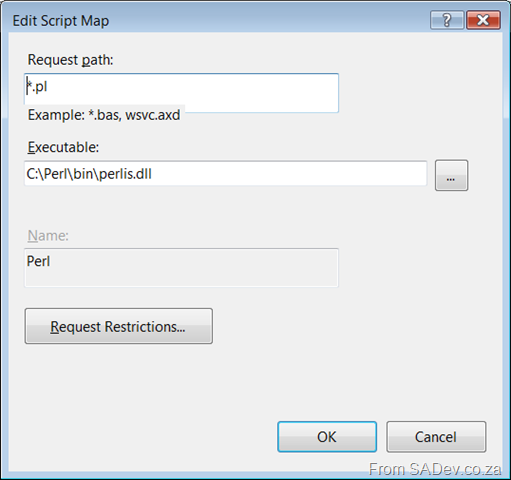Click the disabled Name field containing Perl
The width and height of the screenshot is (511, 480).
point(181,267)
